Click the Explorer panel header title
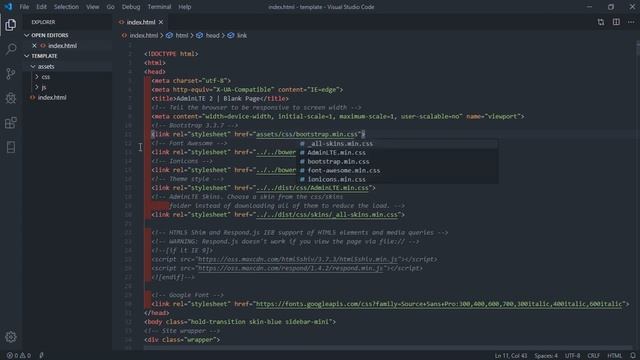The width and height of the screenshot is (640, 360). coord(43,22)
